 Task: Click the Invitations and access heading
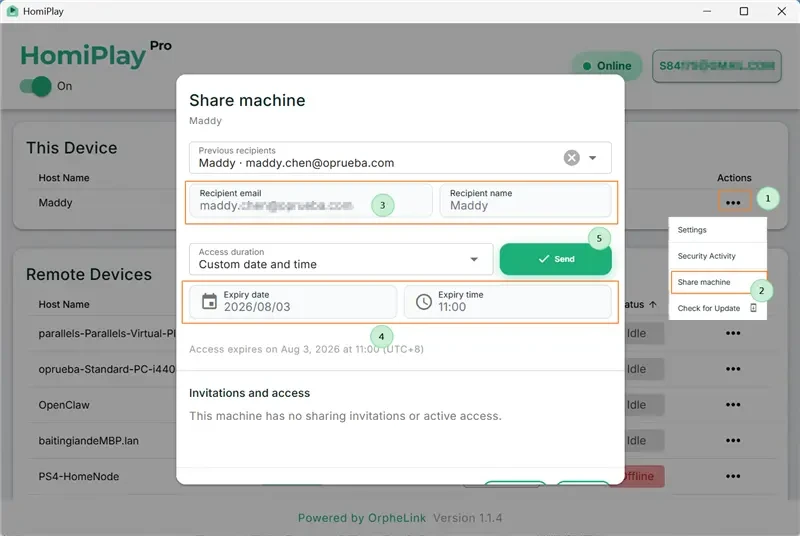pyautogui.click(x=249, y=393)
